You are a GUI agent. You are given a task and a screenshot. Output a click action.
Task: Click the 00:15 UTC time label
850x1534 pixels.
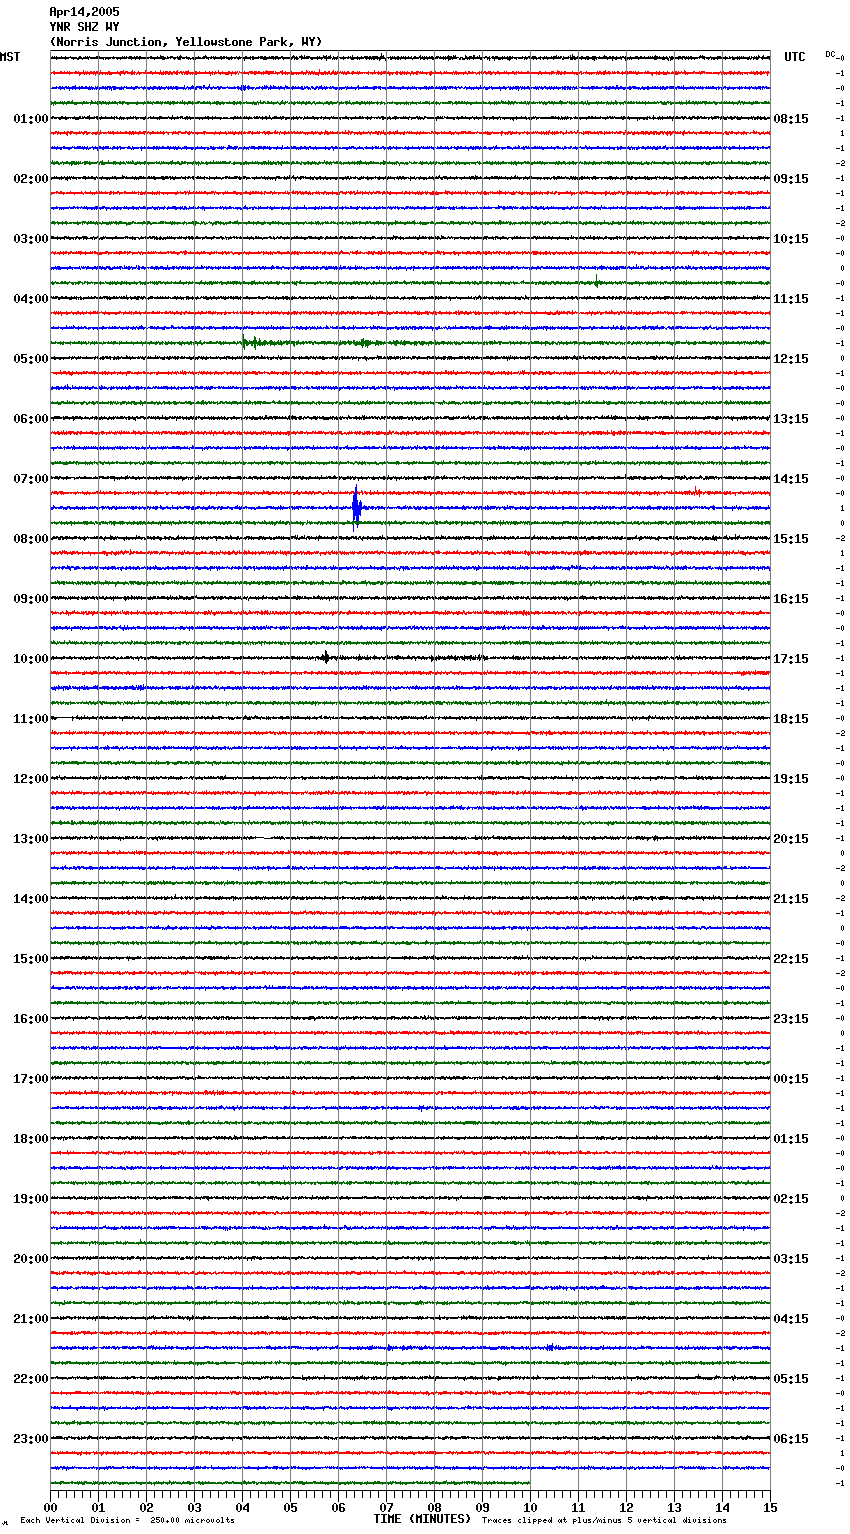pyautogui.click(x=791, y=1079)
